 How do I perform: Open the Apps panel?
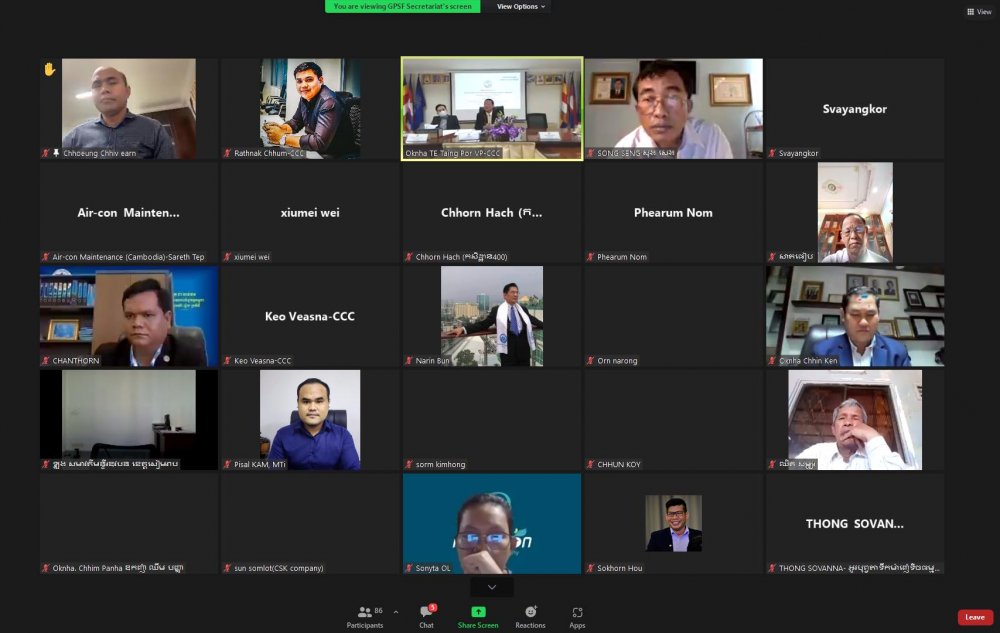(x=577, y=614)
